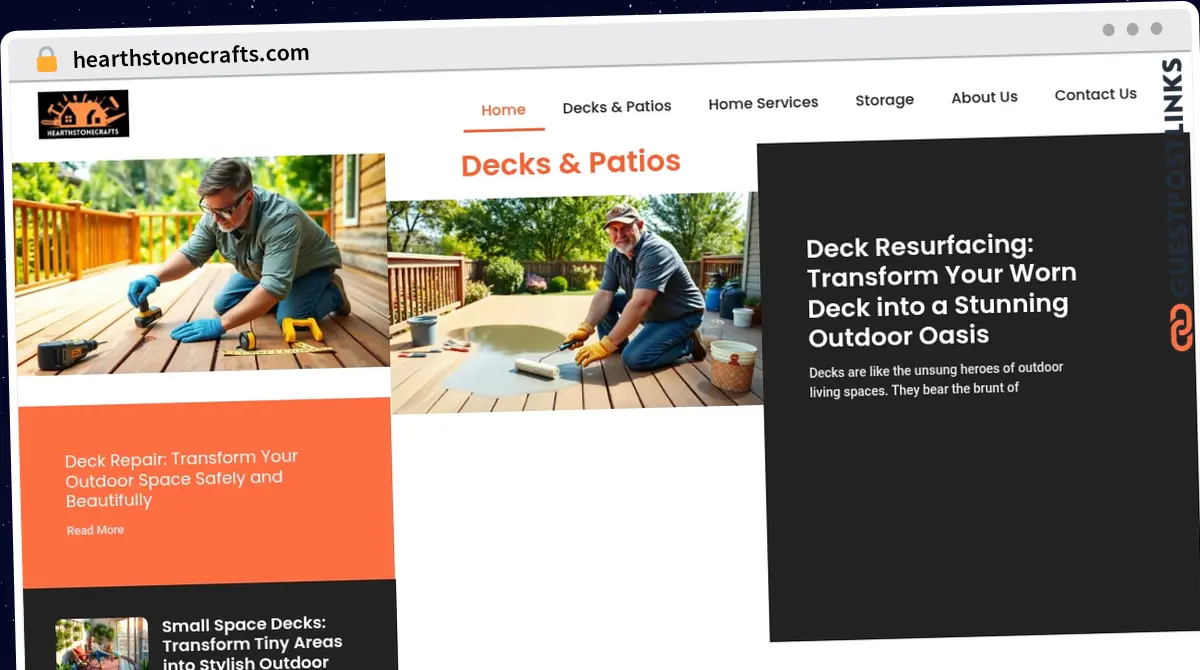Image resolution: width=1200 pixels, height=670 pixels.
Task: Click the excerpt 'Decks are like the unsung heroes'
Action: click(x=936, y=379)
